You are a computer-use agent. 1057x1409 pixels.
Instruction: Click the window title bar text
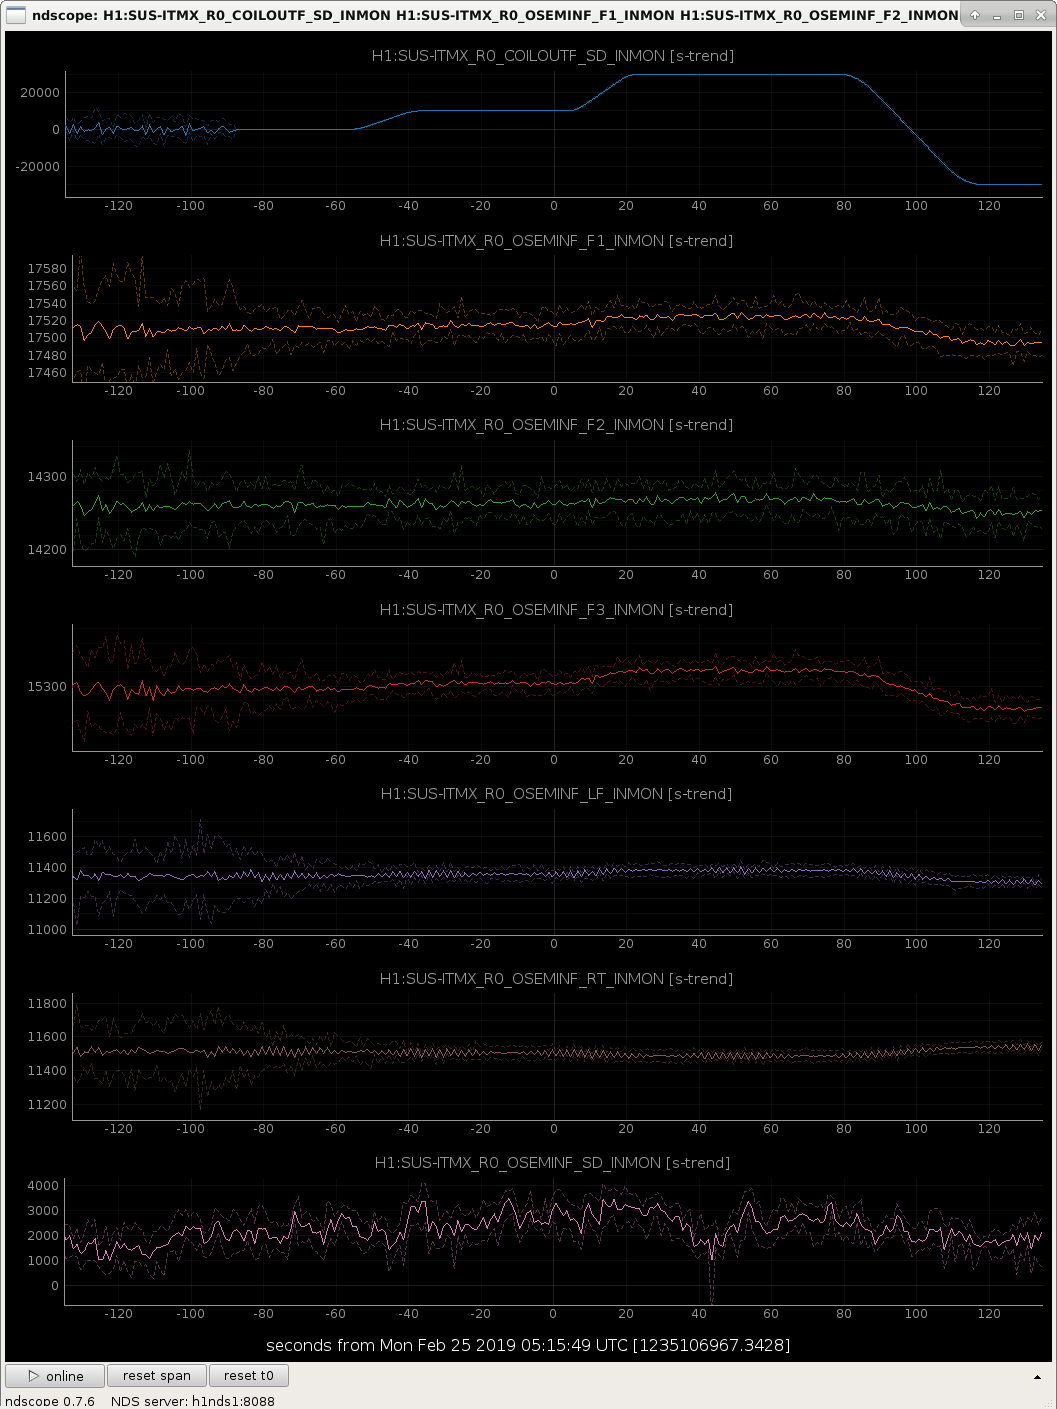click(x=495, y=15)
